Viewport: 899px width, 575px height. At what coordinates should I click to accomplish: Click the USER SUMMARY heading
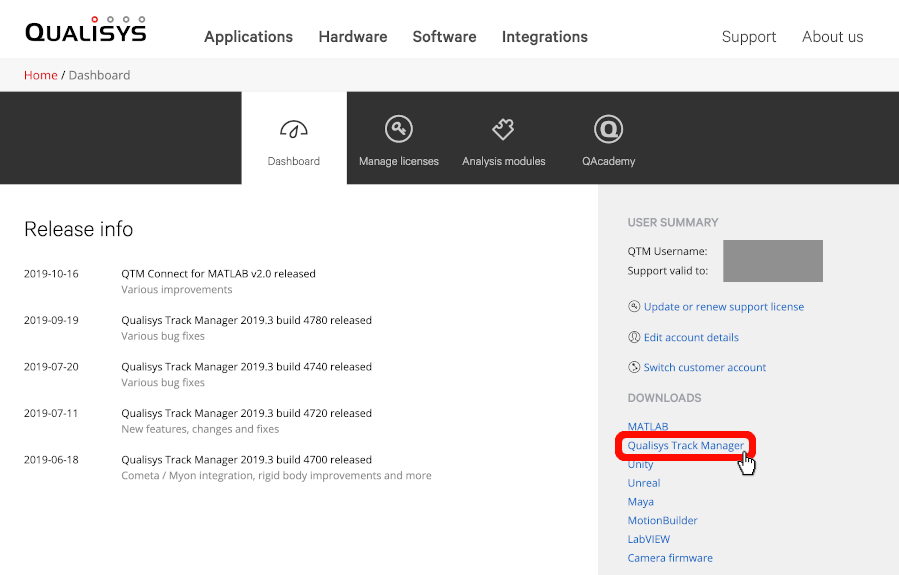click(x=673, y=222)
